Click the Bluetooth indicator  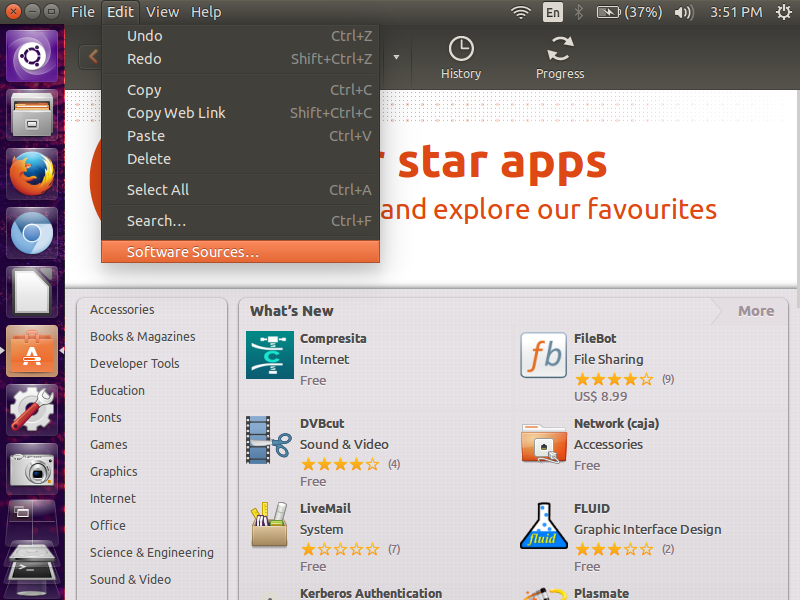(x=579, y=12)
